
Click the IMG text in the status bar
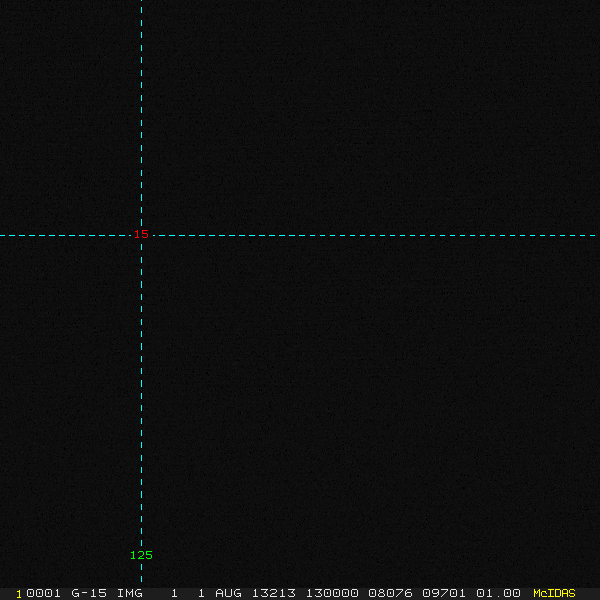click(x=130, y=593)
